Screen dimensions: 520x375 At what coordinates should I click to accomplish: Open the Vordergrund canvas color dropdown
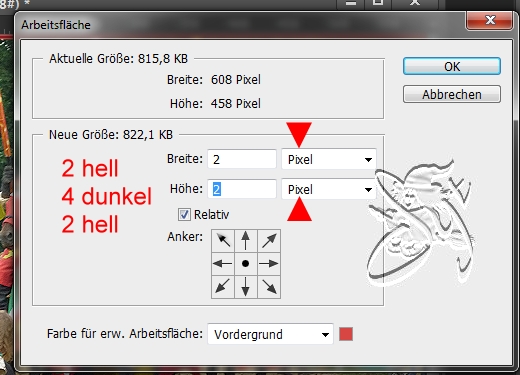pyautogui.click(x=270, y=334)
